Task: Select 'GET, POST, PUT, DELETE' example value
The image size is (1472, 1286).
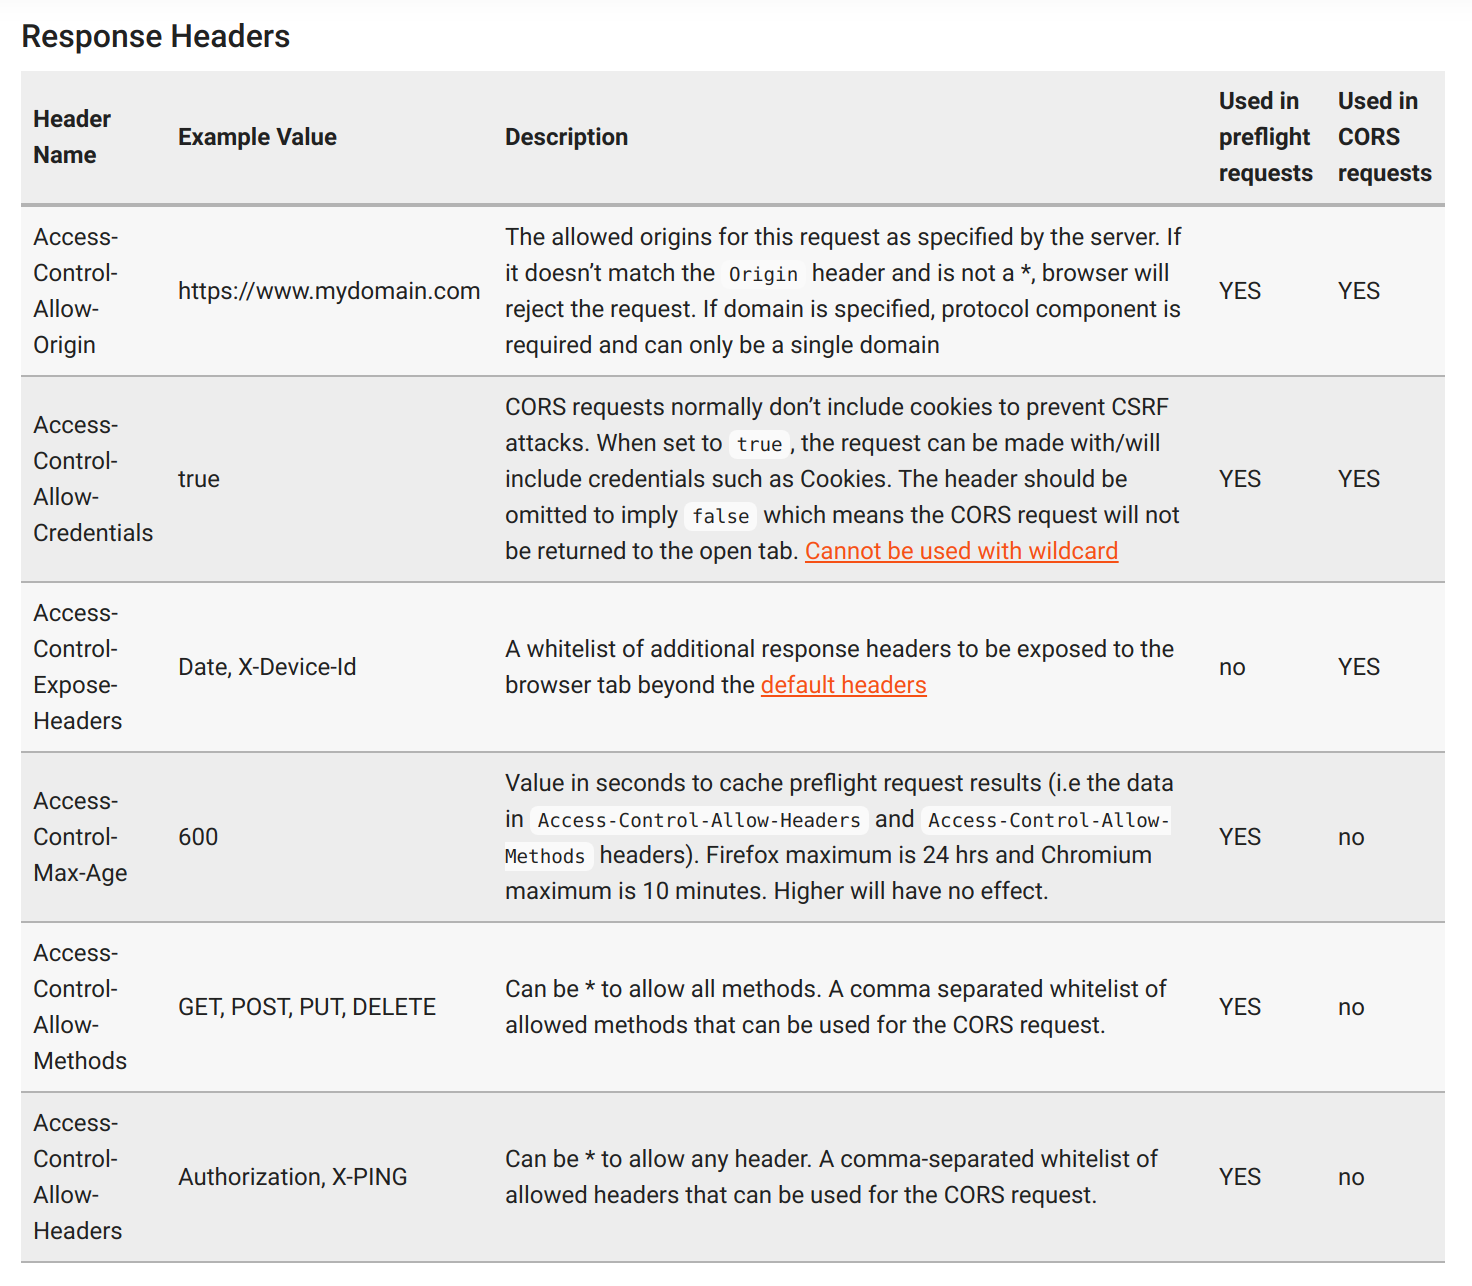Action: tap(307, 1007)
